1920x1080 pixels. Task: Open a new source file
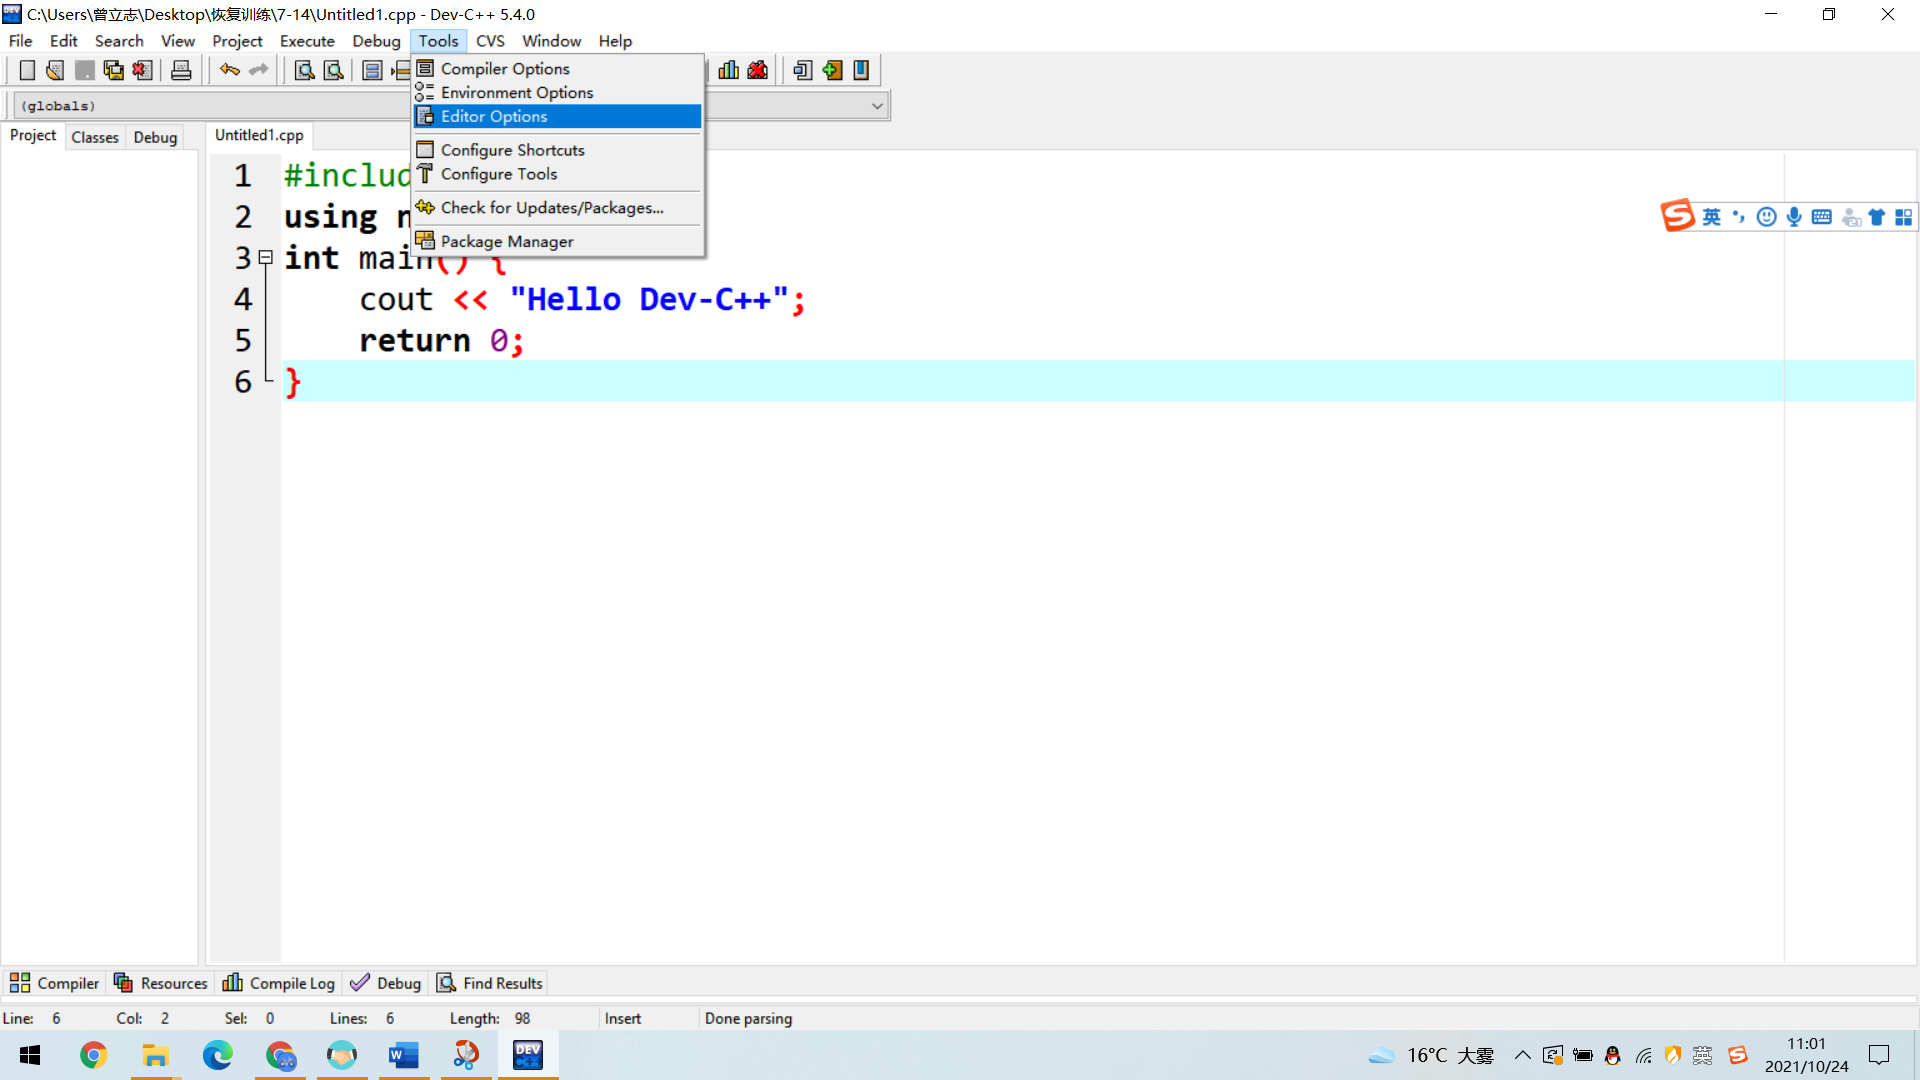[x=27, y=70]
